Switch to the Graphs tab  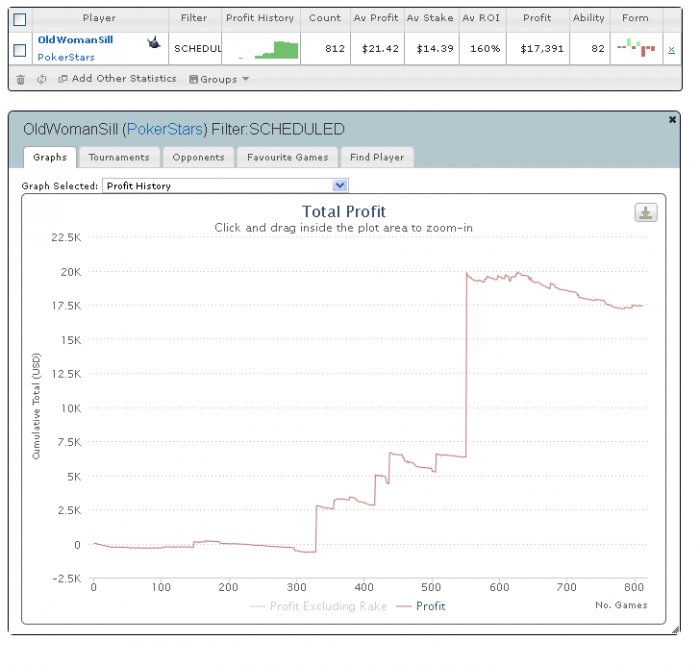click(x=50, y=160)
